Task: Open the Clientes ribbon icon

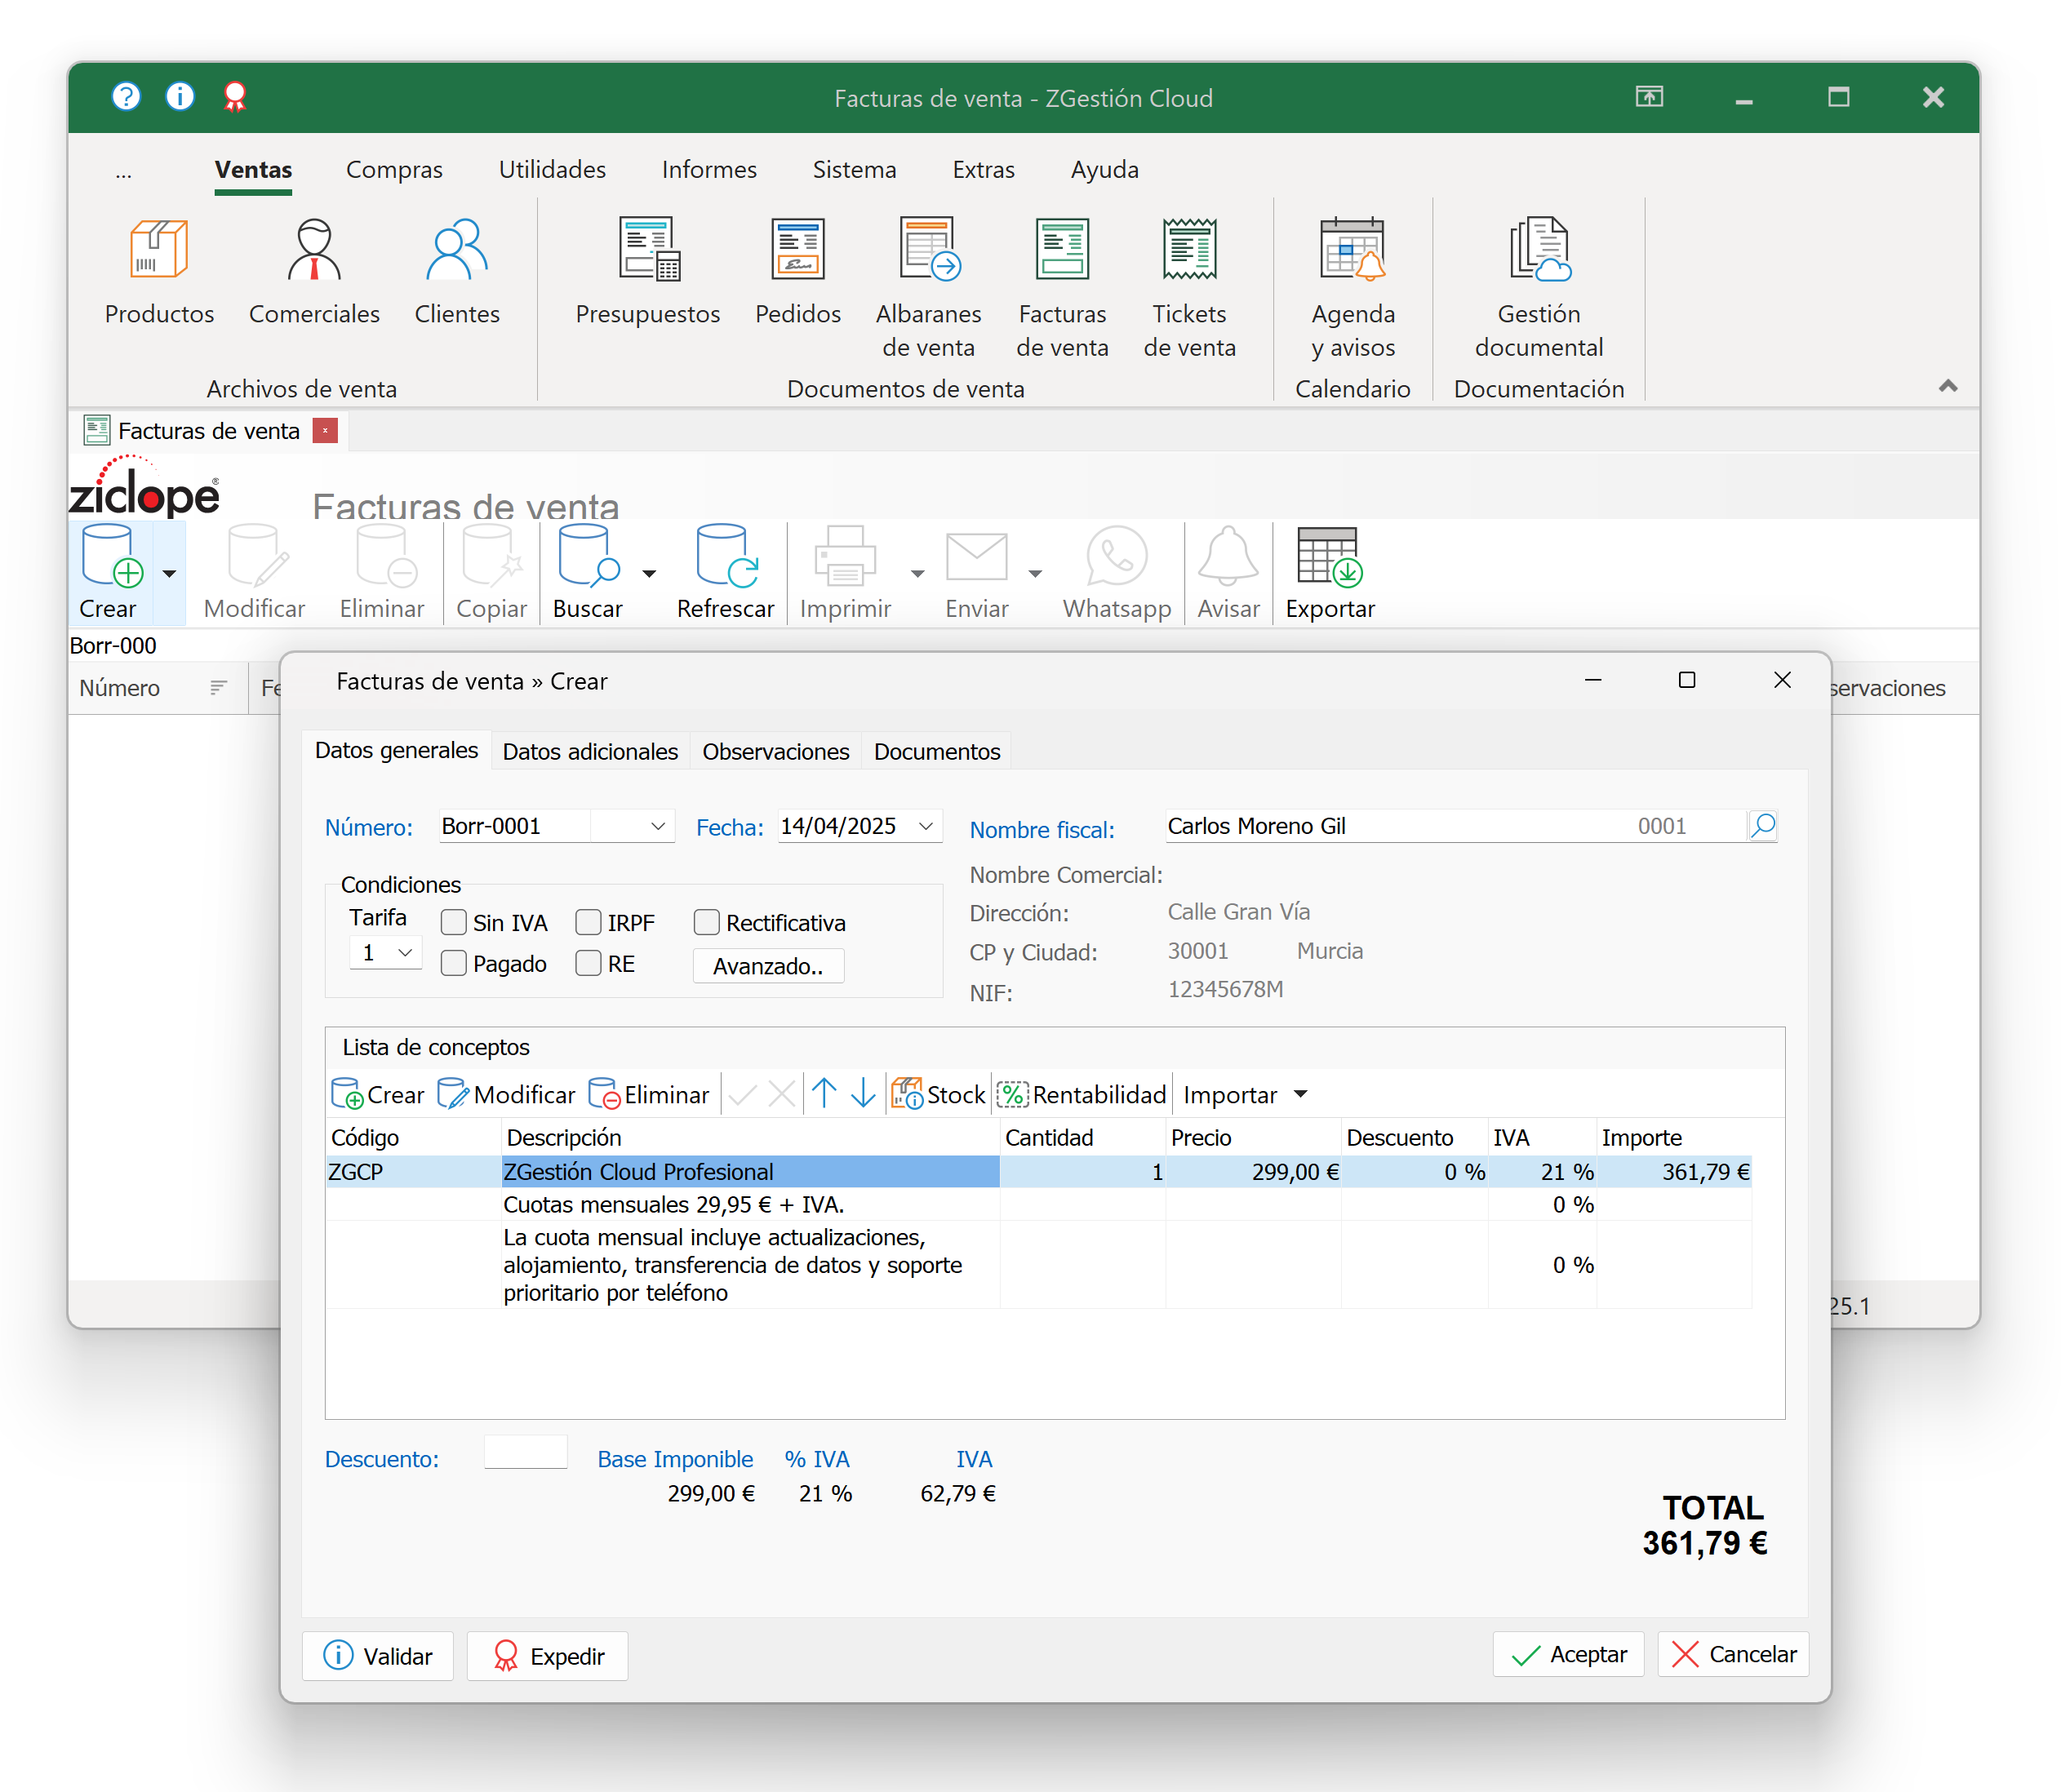Action: click(457, 272)
